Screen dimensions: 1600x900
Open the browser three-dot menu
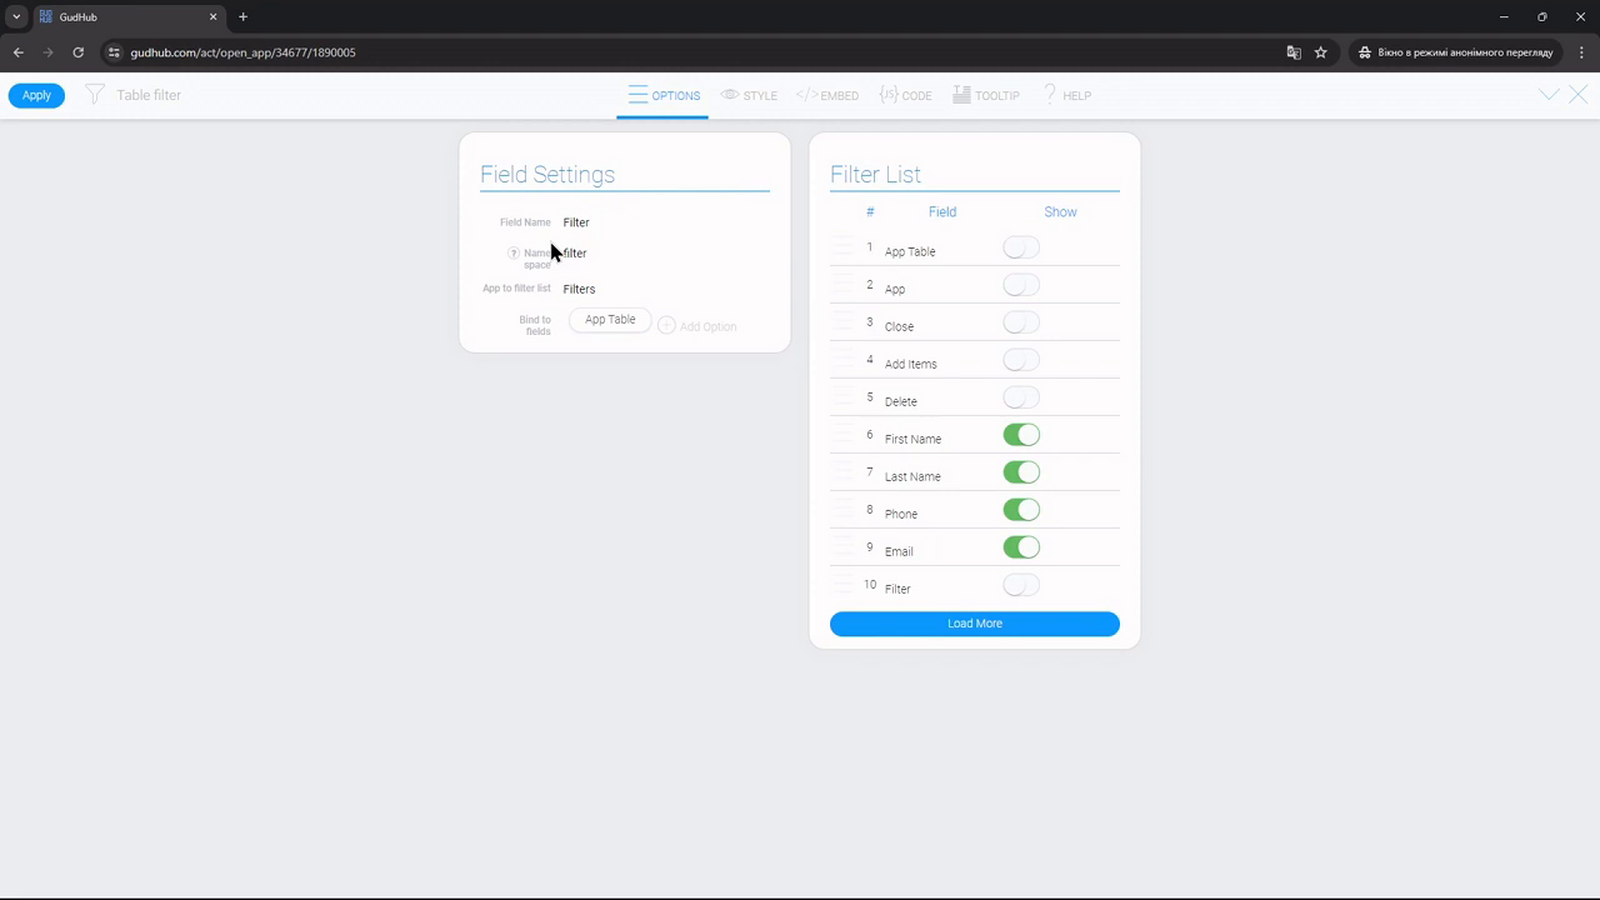click(1581, 52)
